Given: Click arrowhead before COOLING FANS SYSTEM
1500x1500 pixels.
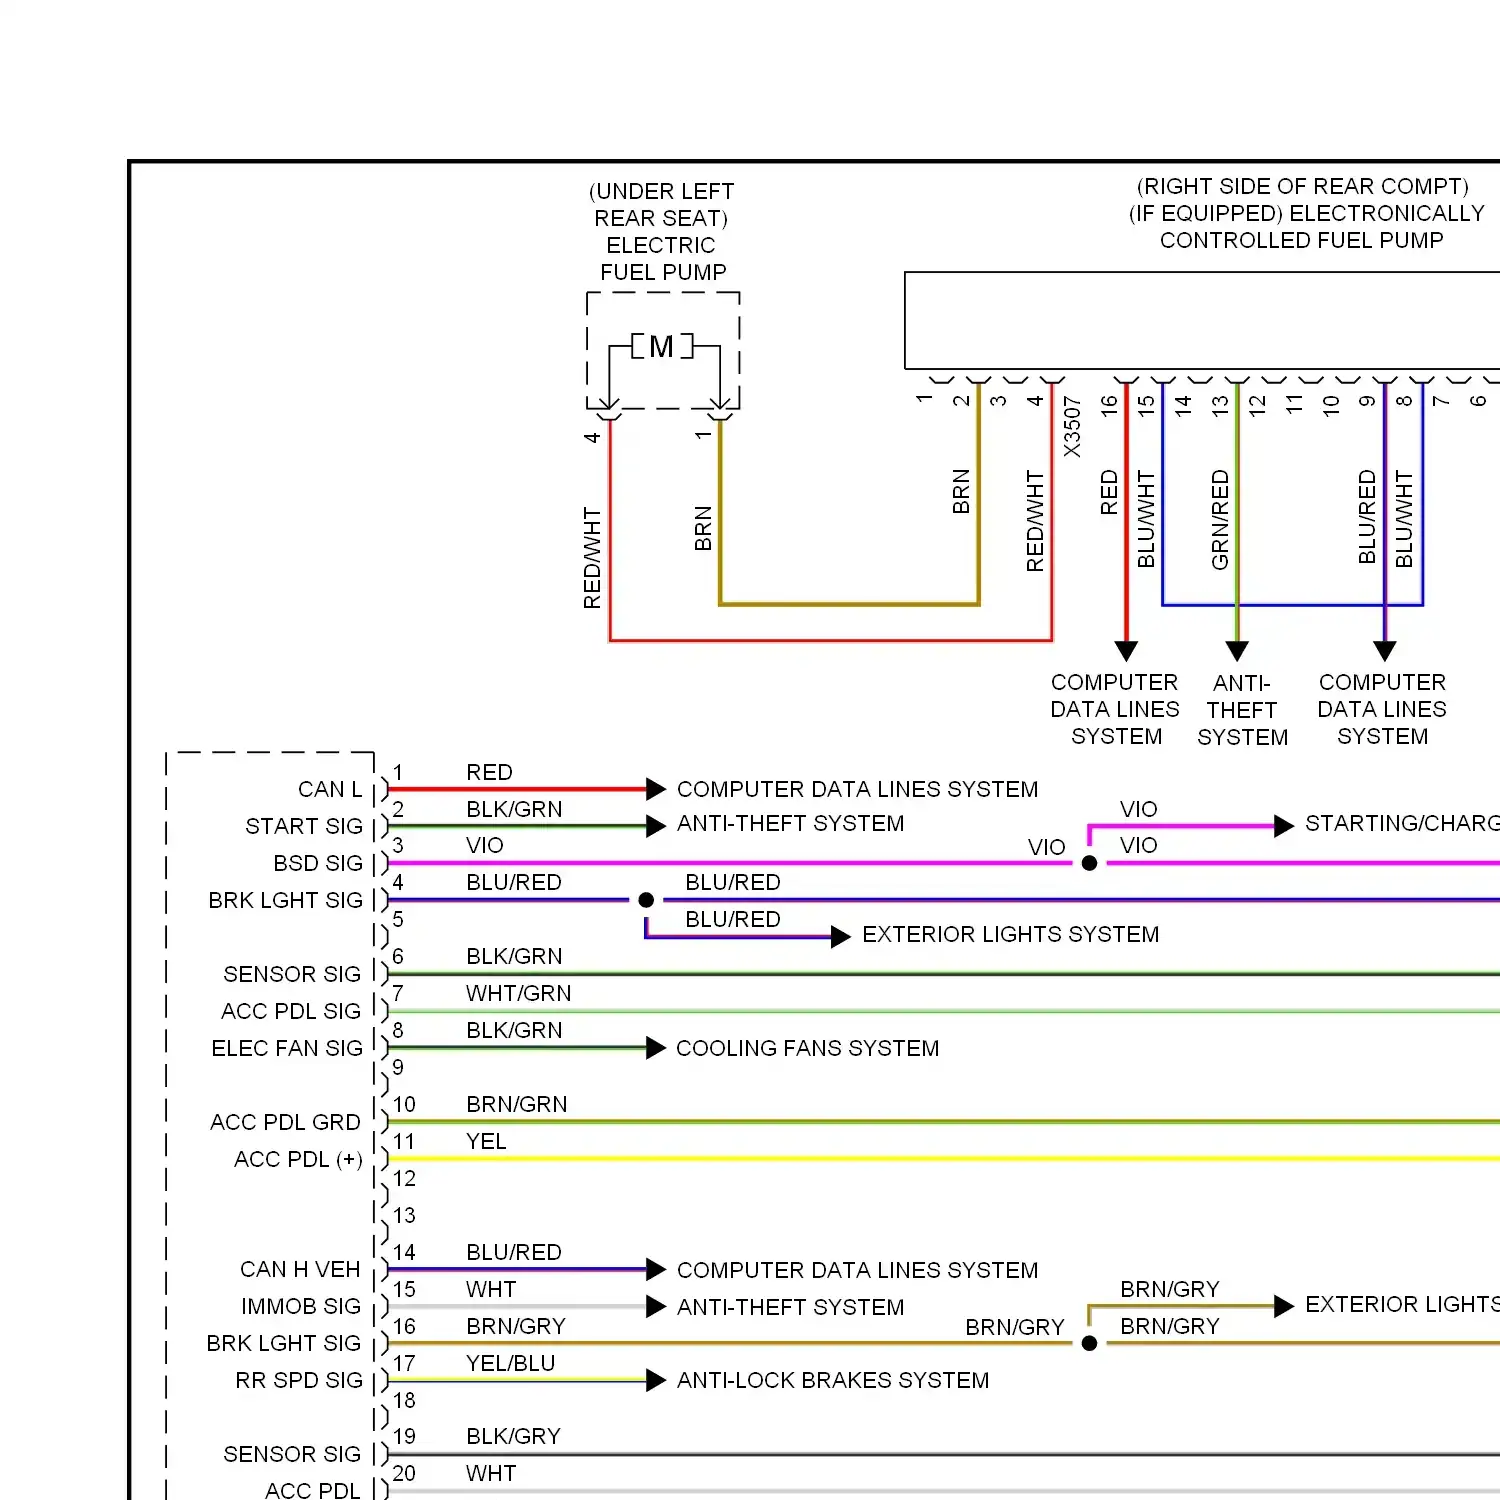Looking at the screenshot, I should click(656, 1048).
